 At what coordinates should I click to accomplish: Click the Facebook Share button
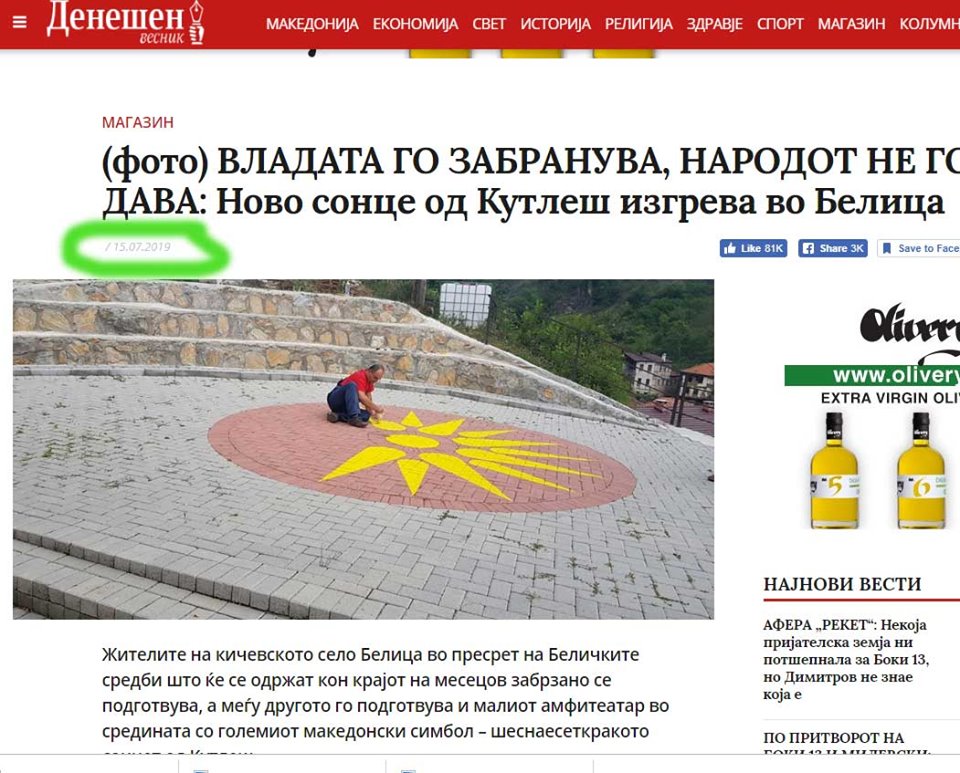833,248
